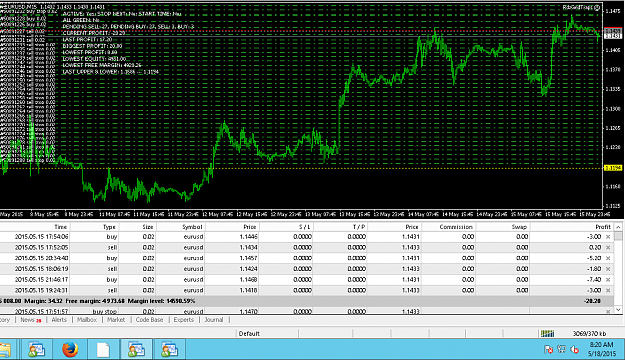
Task: Close the 20:34:40 buy order with its X
Action: [x=608, y=258]
